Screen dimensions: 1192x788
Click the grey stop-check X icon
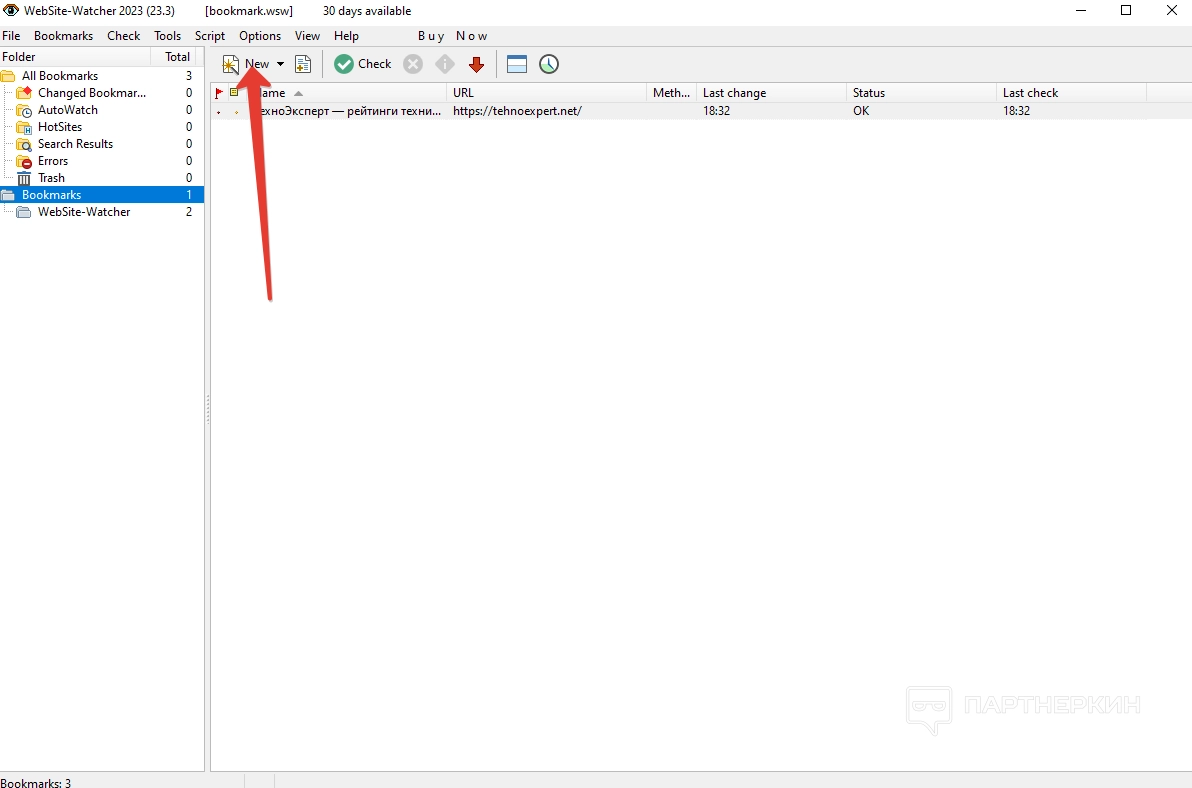413,64
